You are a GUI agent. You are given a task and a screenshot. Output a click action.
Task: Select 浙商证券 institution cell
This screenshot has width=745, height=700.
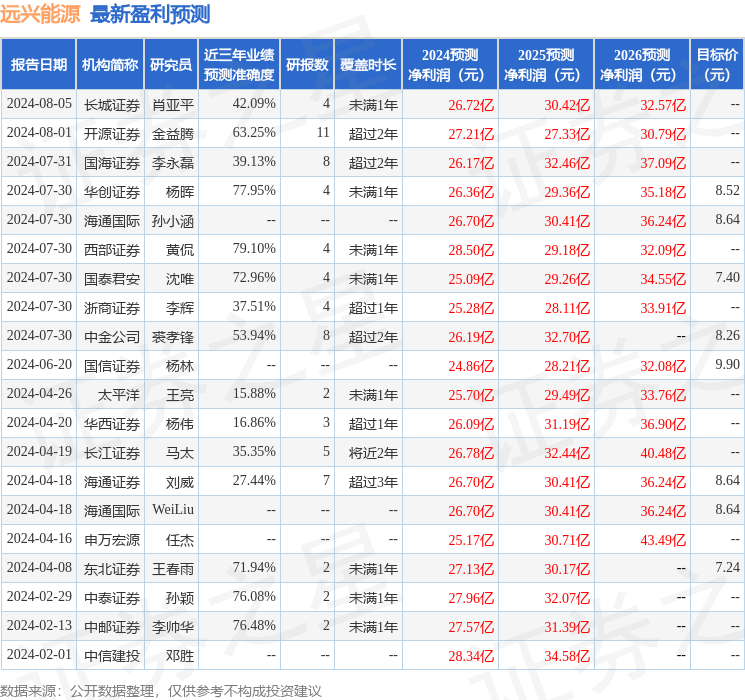112,308
